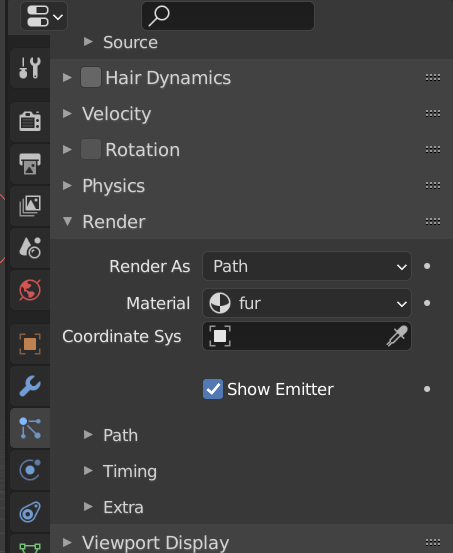Open the World properties tab
This screenshot has width=453, height=553.
(30, 290)
